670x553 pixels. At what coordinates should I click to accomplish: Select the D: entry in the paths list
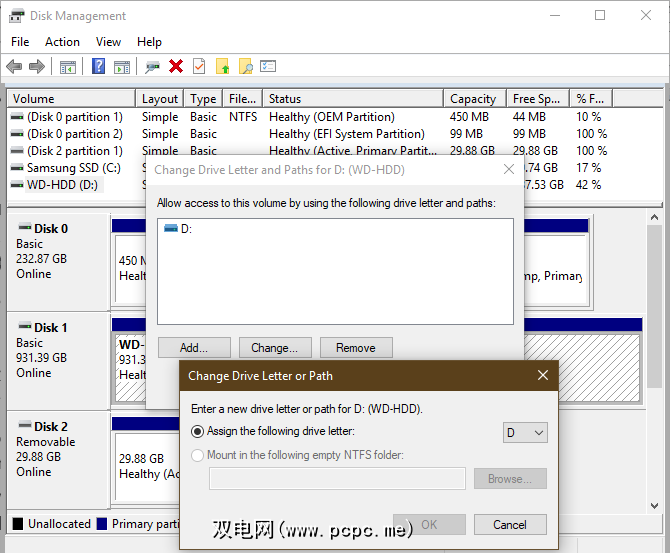pos(185,229)
